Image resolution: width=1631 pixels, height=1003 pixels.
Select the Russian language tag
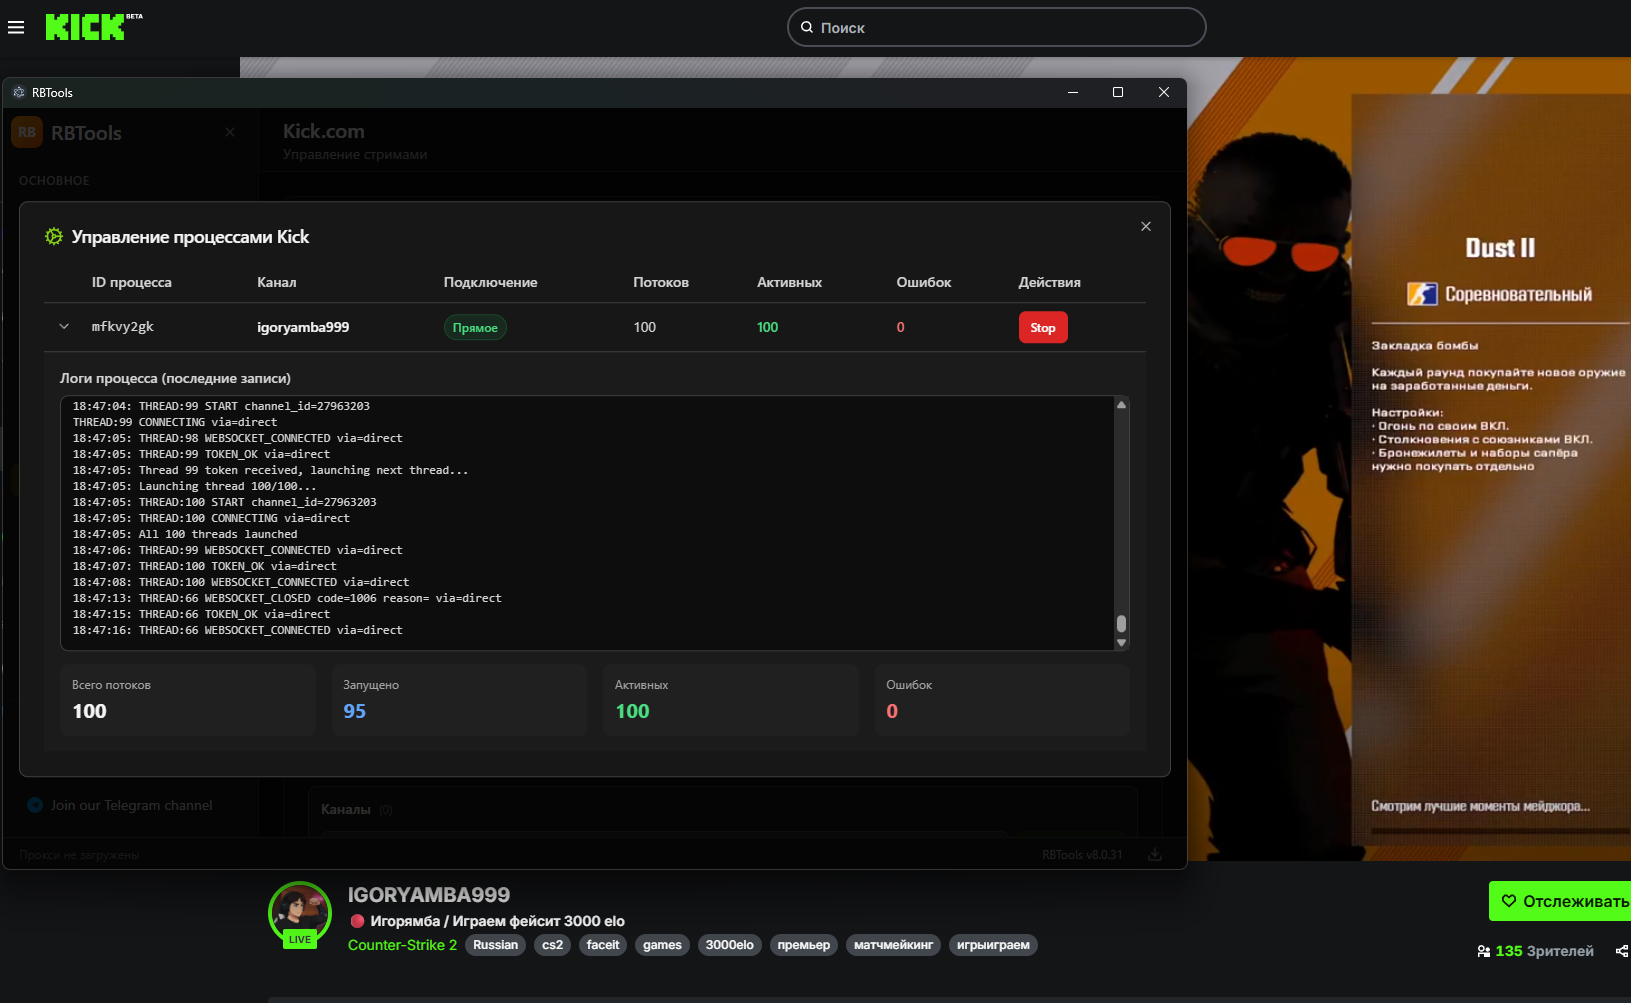[495, 945]
